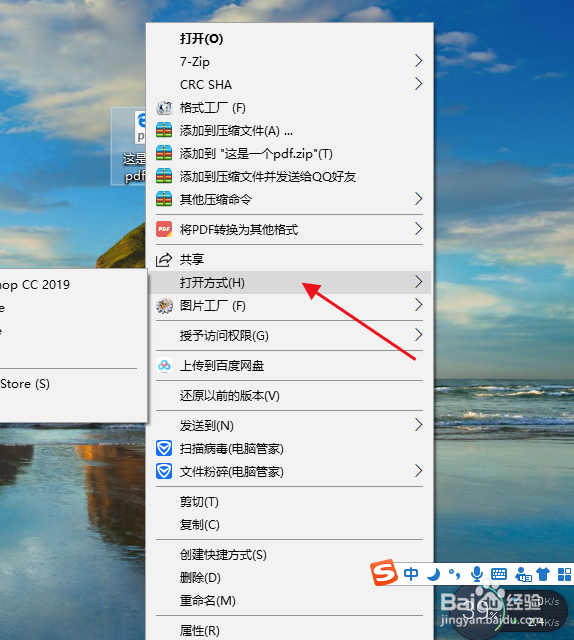
Task: Open the Sogou toolbox grid icon
Action: pos(565,574)
